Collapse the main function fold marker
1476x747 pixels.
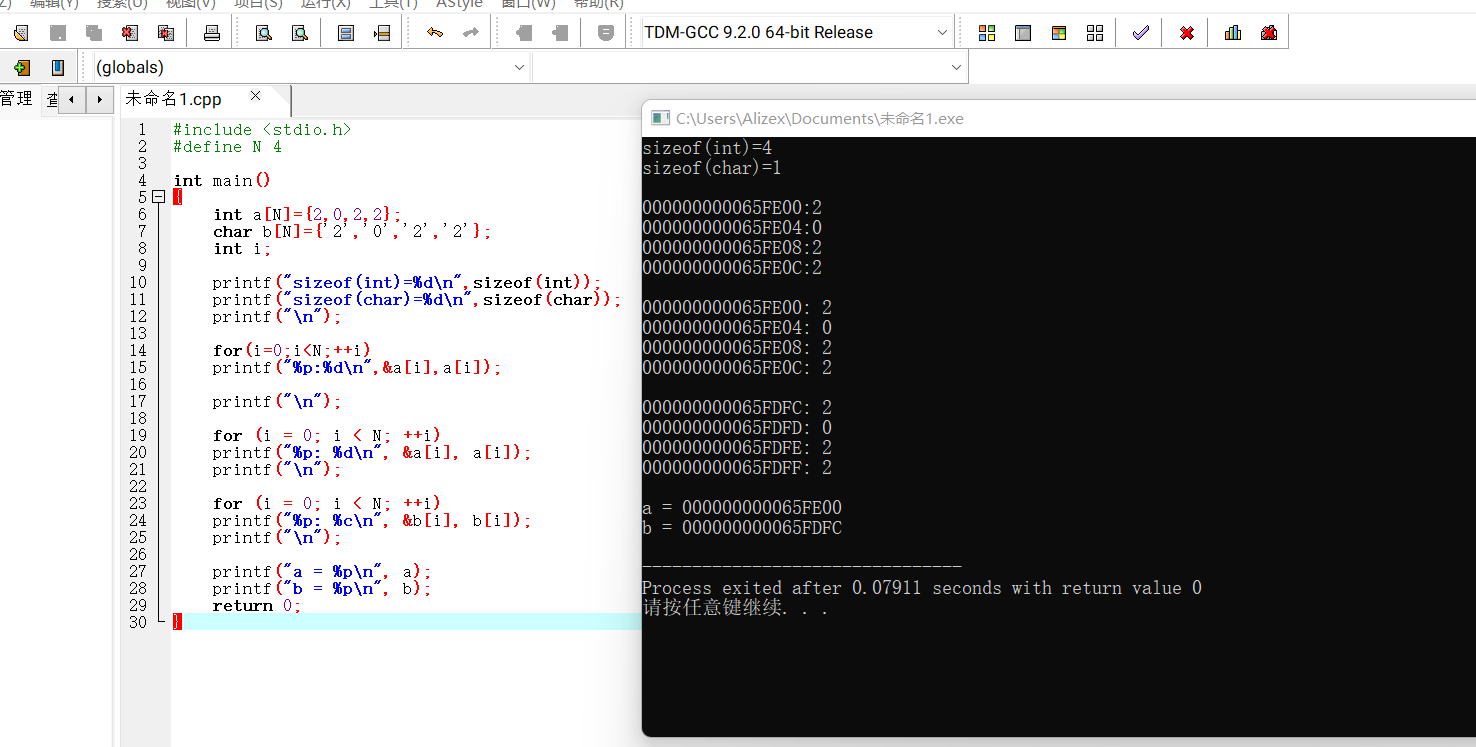pyautogui.click(x=158, y=198)
